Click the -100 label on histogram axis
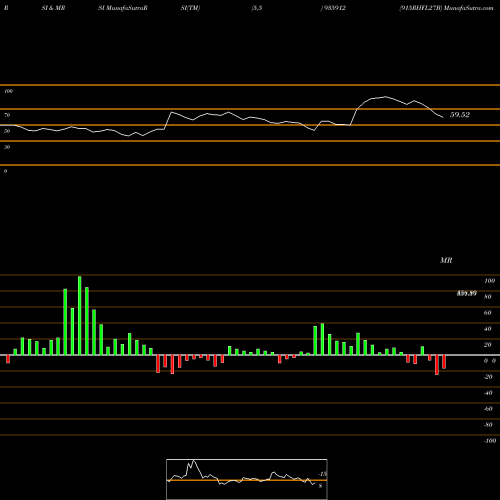The width and height of the screenshot is (500, 500). pos(489,441)
